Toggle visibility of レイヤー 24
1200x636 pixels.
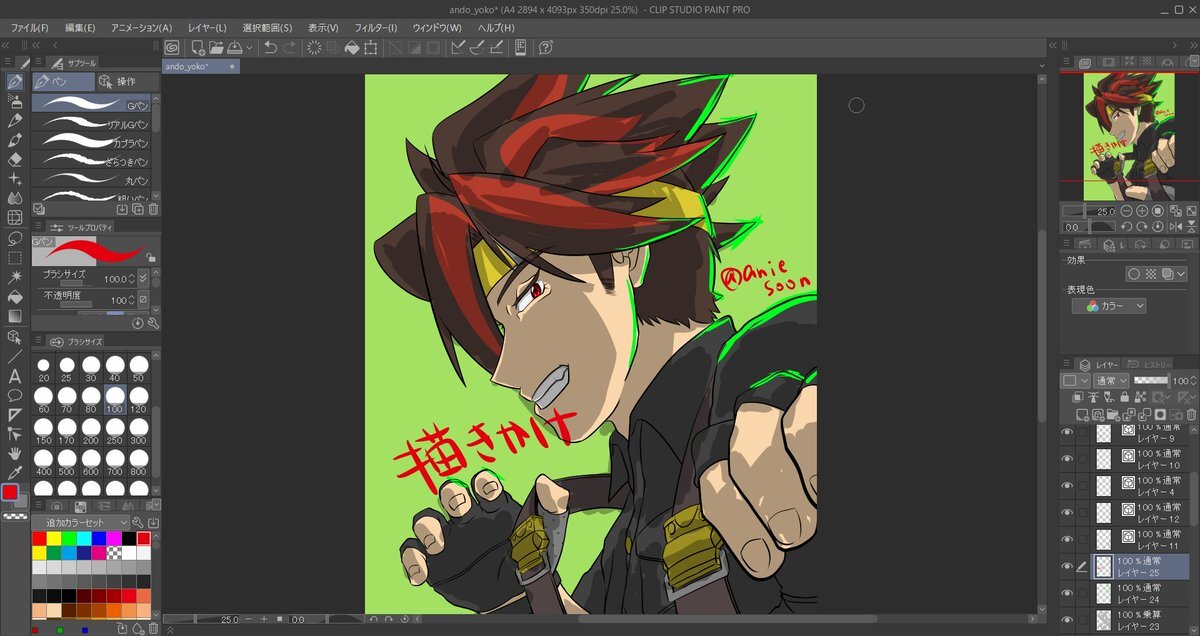coord(1067,594)
